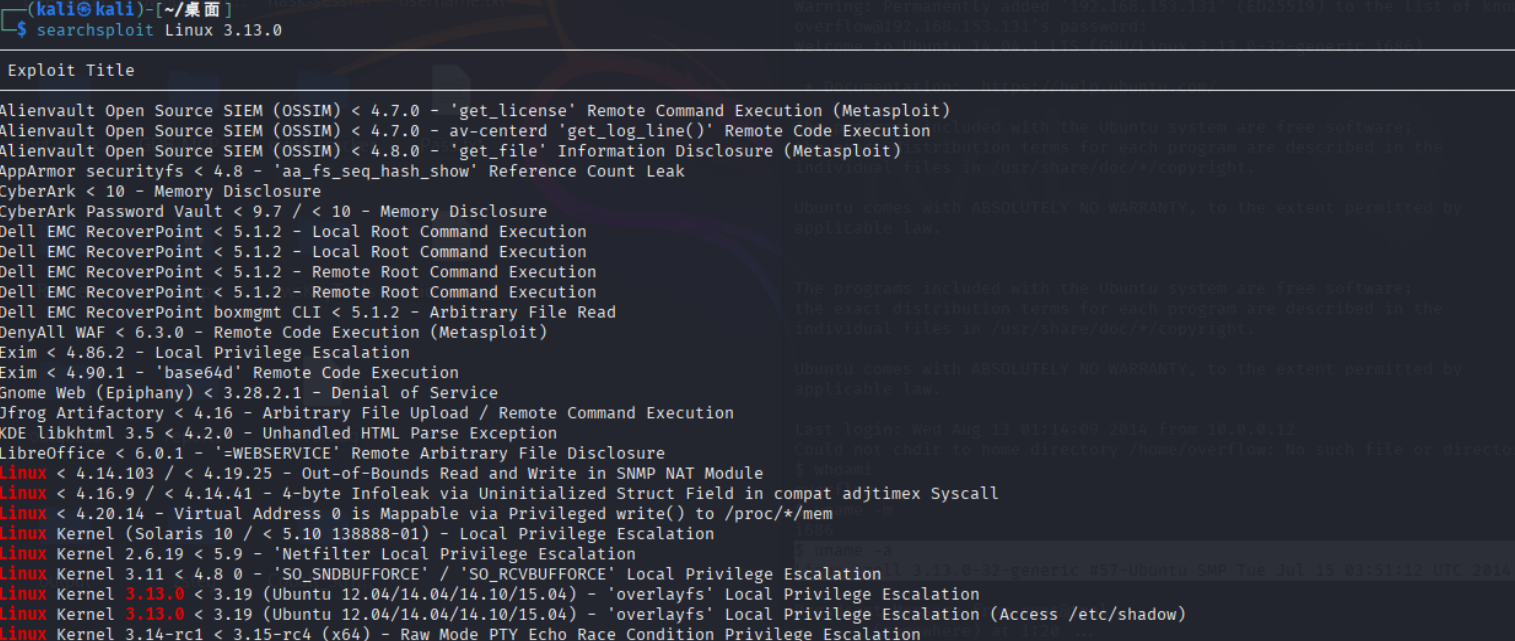
Task: Select the SNMP NAT Module Out-of-Bounds row
Action: (x=382, y=473)
